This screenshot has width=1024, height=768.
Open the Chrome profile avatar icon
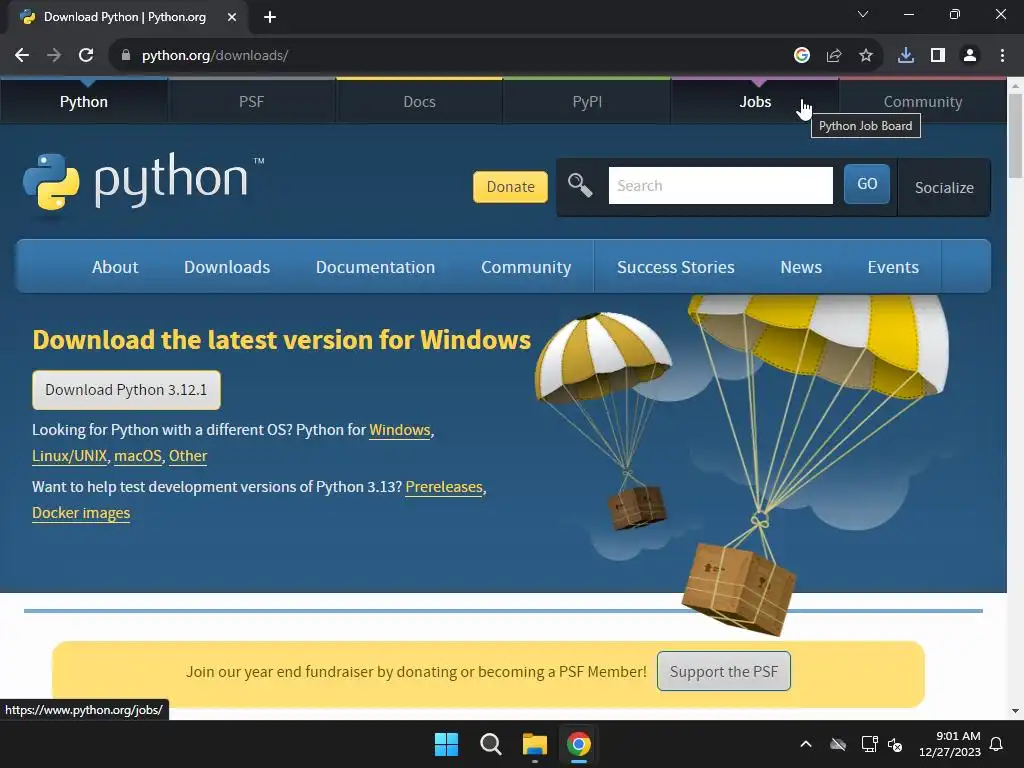pos(970,56)
